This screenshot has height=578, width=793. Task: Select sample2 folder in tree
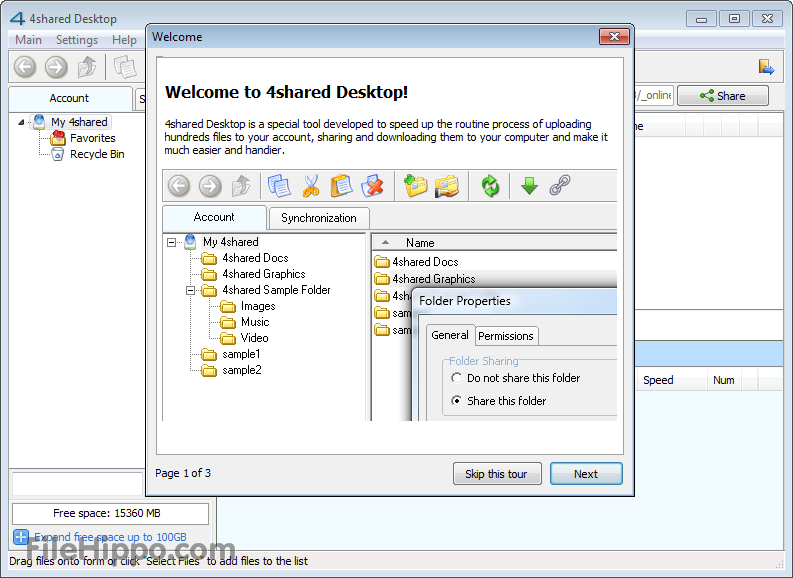pyautogui.click(x=242, y=371)
